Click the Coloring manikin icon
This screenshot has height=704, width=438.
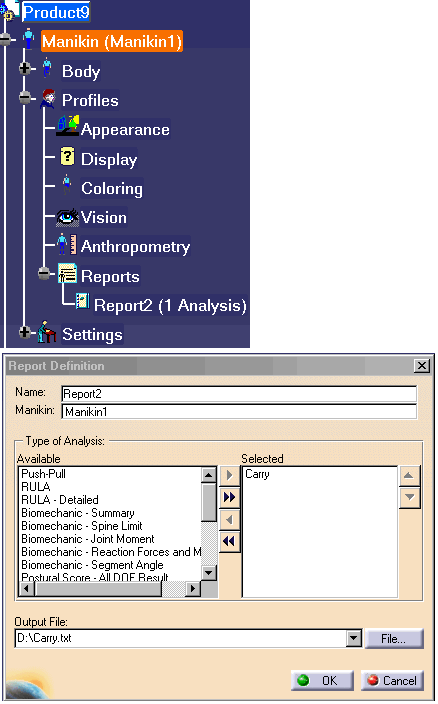pos(67,185)
